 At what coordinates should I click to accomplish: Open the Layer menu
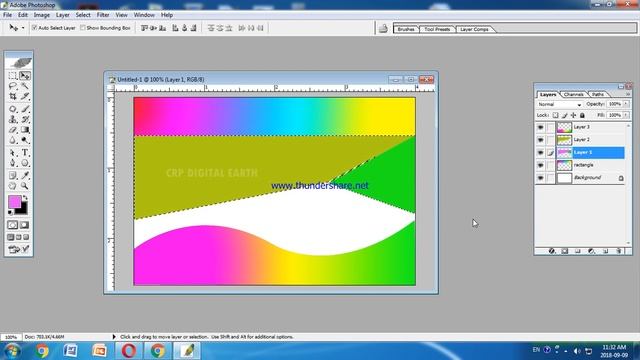click(x=62, y=15)
